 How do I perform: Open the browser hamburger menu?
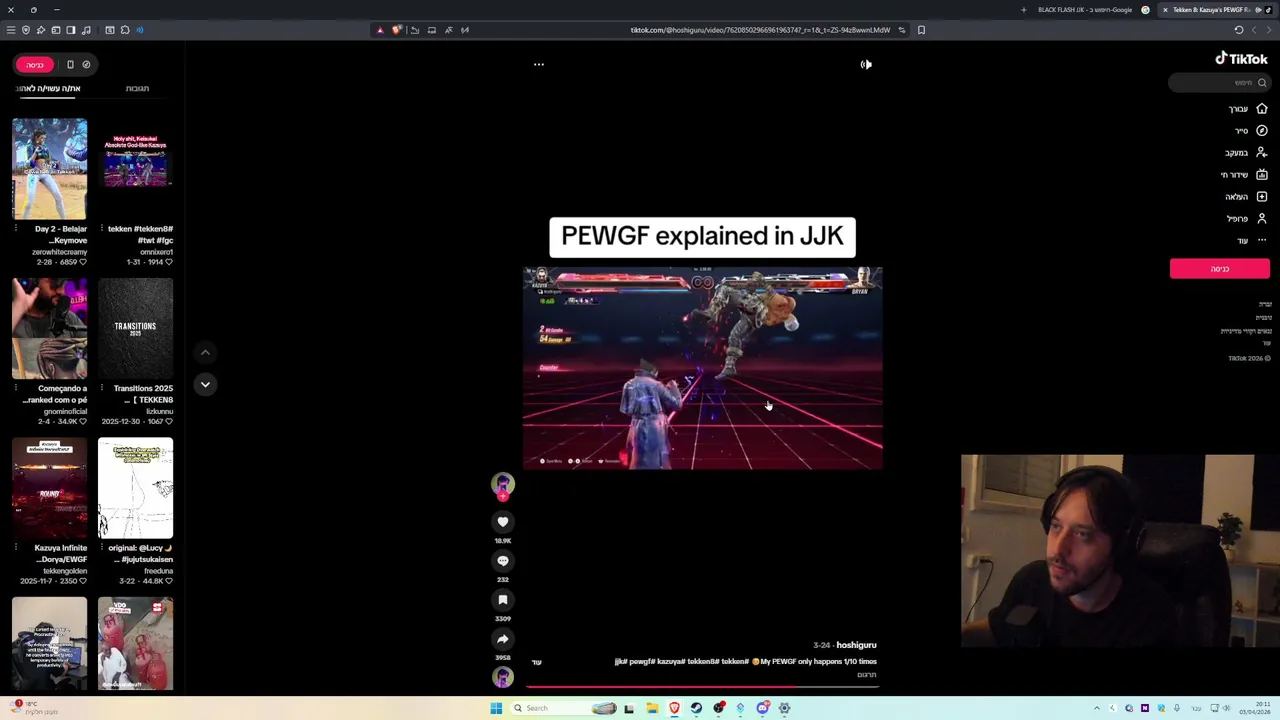(11, 30)
